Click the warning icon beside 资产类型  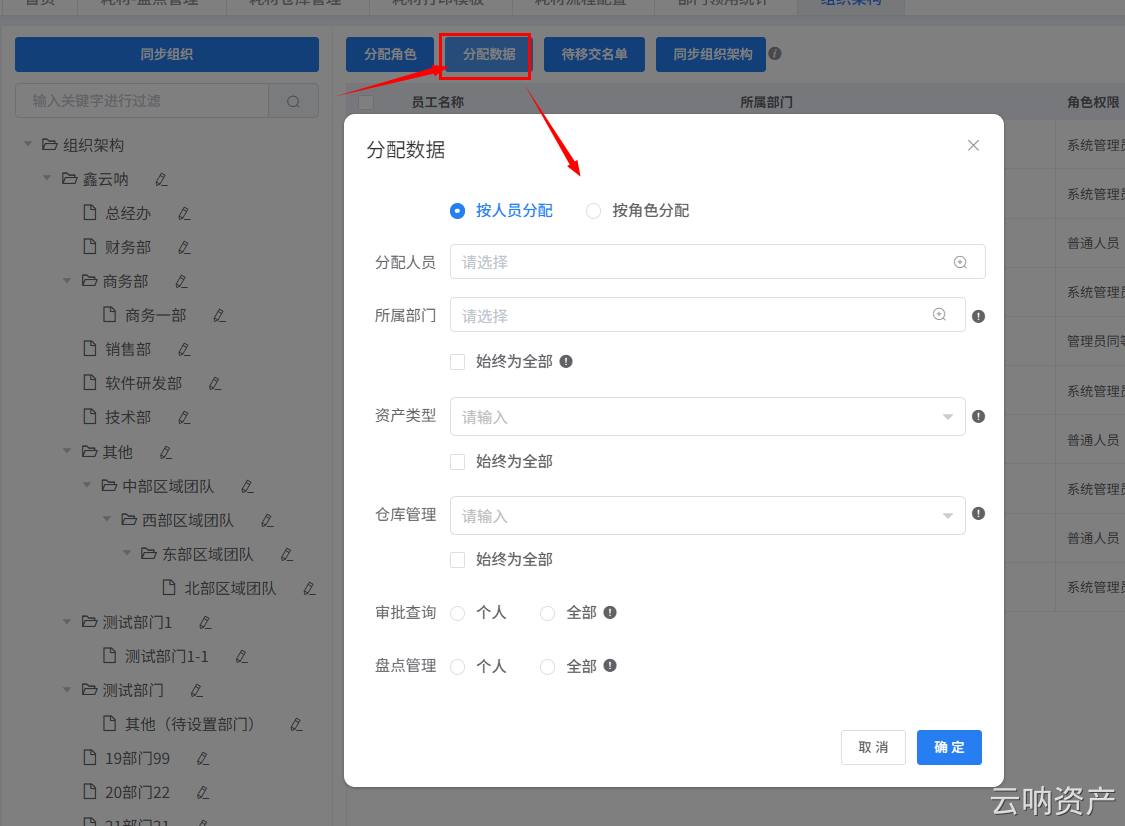978,416
